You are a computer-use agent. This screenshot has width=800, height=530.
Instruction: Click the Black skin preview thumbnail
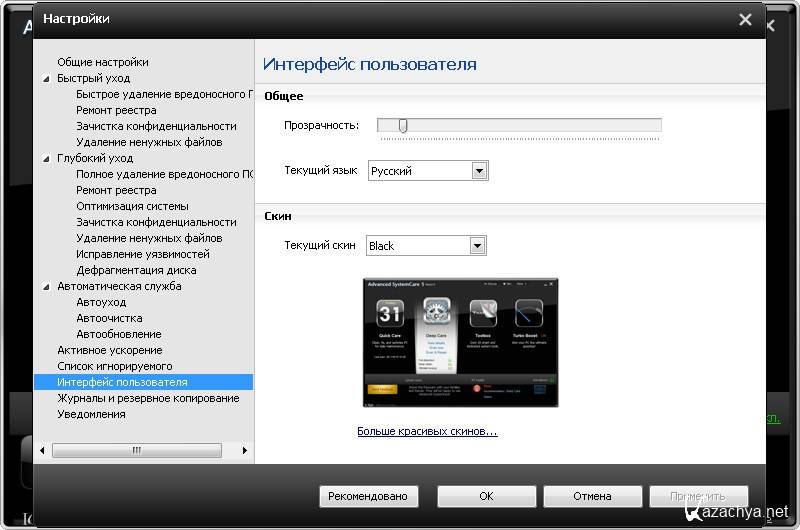(x=460, y=343)
